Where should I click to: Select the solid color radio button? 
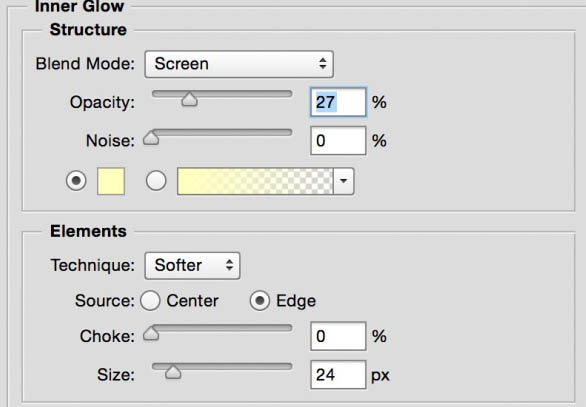[76, 181]
